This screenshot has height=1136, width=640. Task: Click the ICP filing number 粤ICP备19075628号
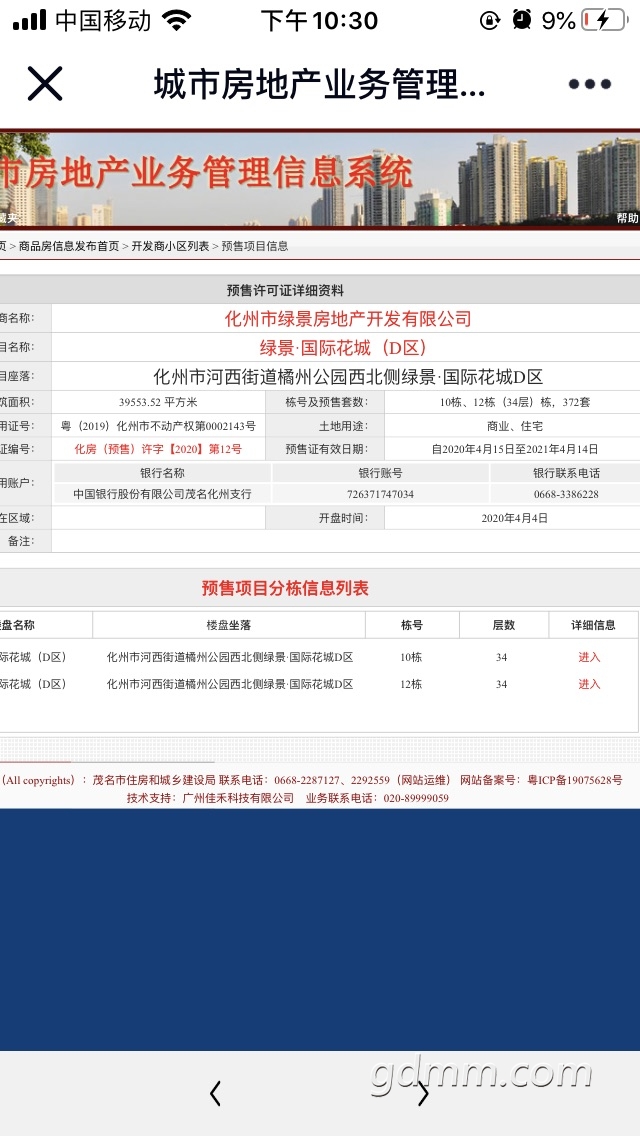point(574,780)
